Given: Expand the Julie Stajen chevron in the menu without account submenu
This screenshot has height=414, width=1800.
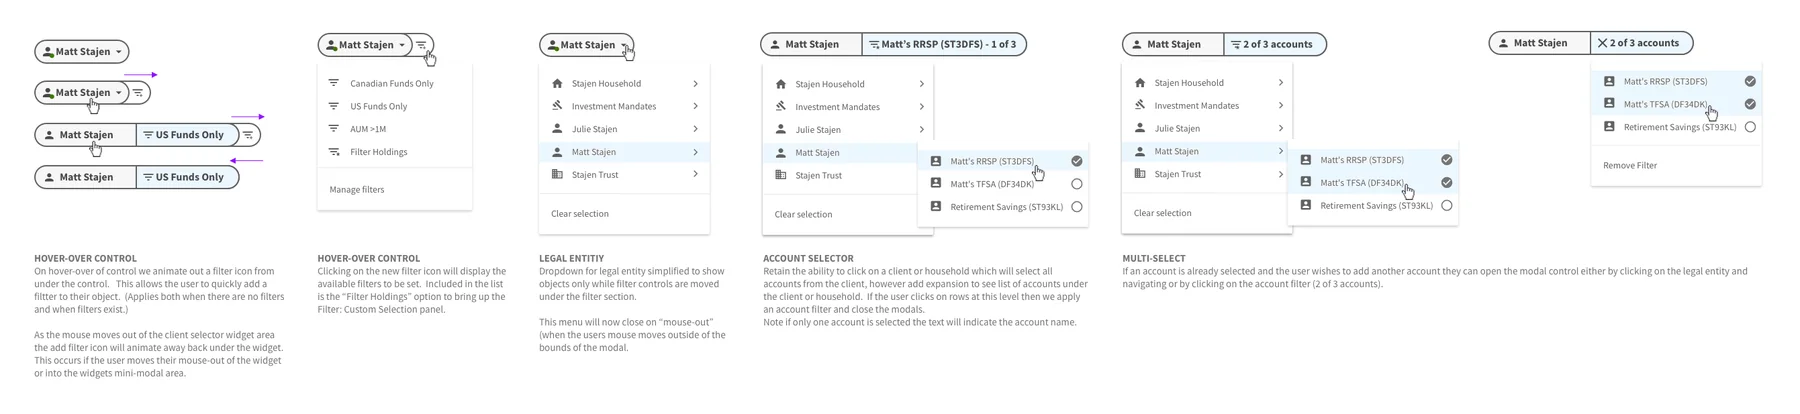Looking at the screenshot, I should point(695,129).
